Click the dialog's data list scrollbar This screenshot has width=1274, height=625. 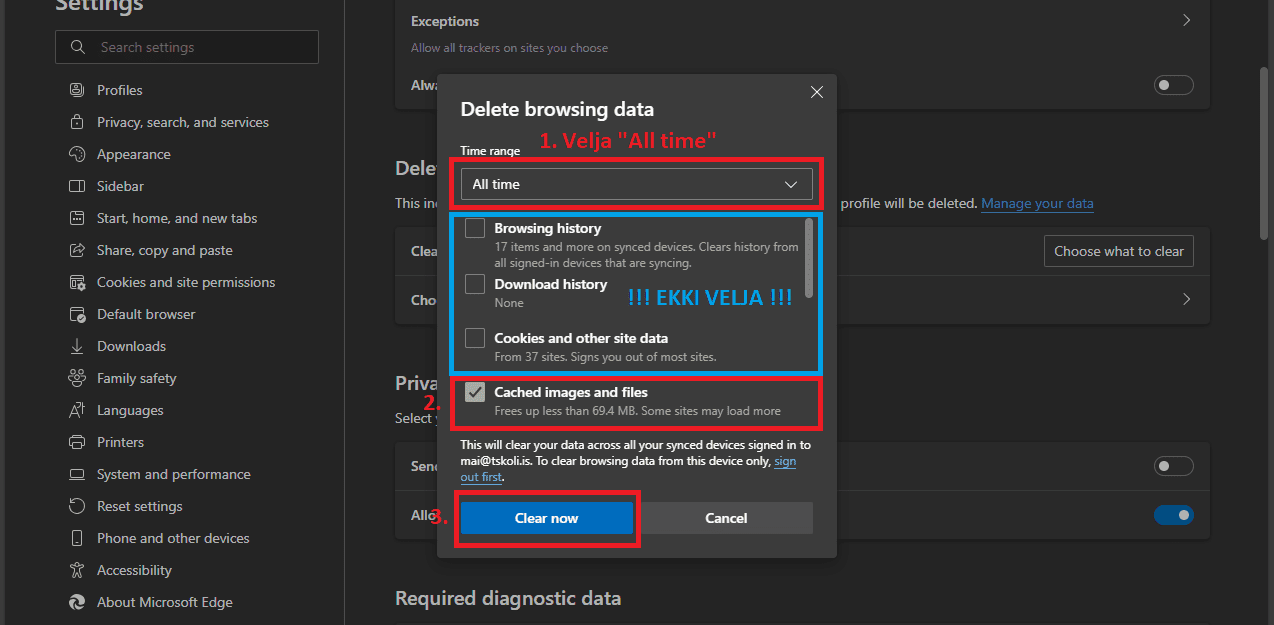pos(808,260)
